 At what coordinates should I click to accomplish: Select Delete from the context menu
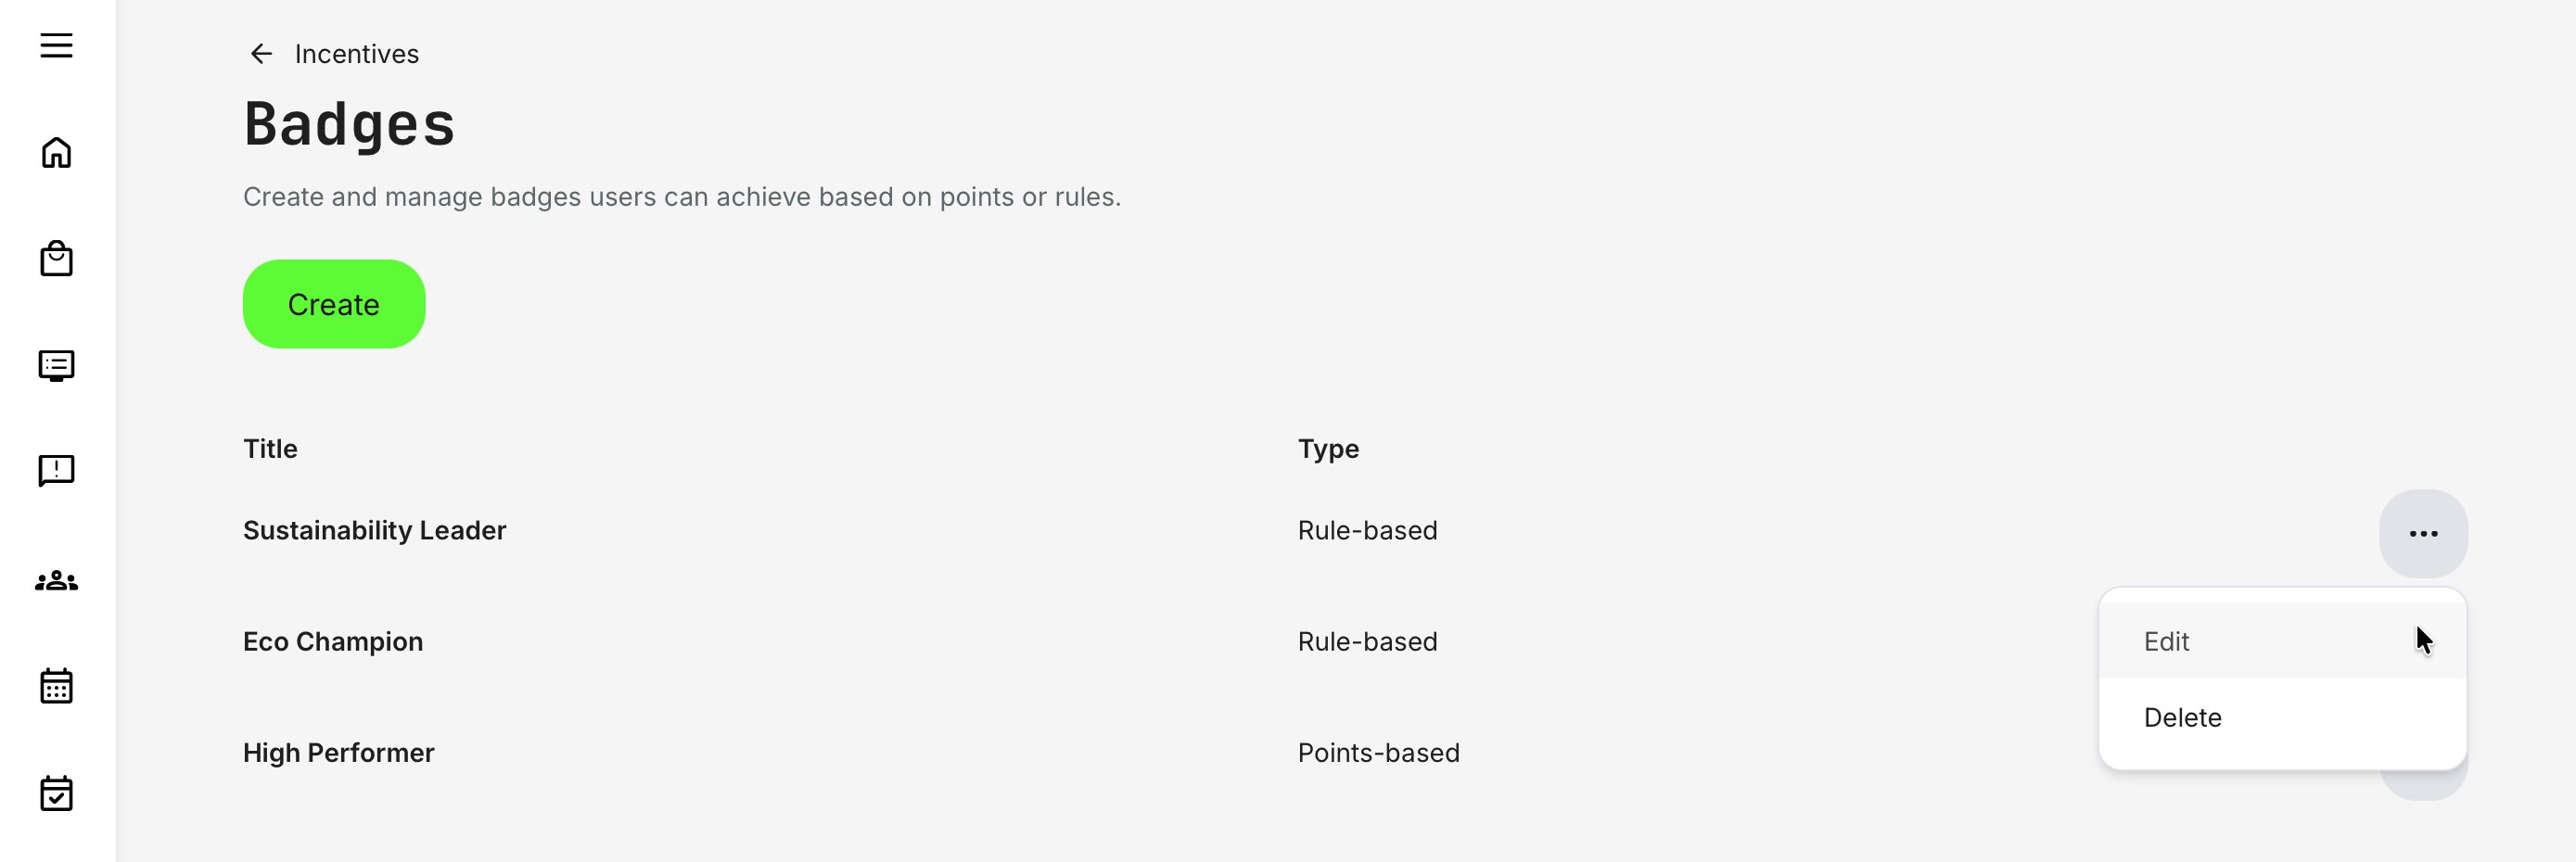[2182, 717]
